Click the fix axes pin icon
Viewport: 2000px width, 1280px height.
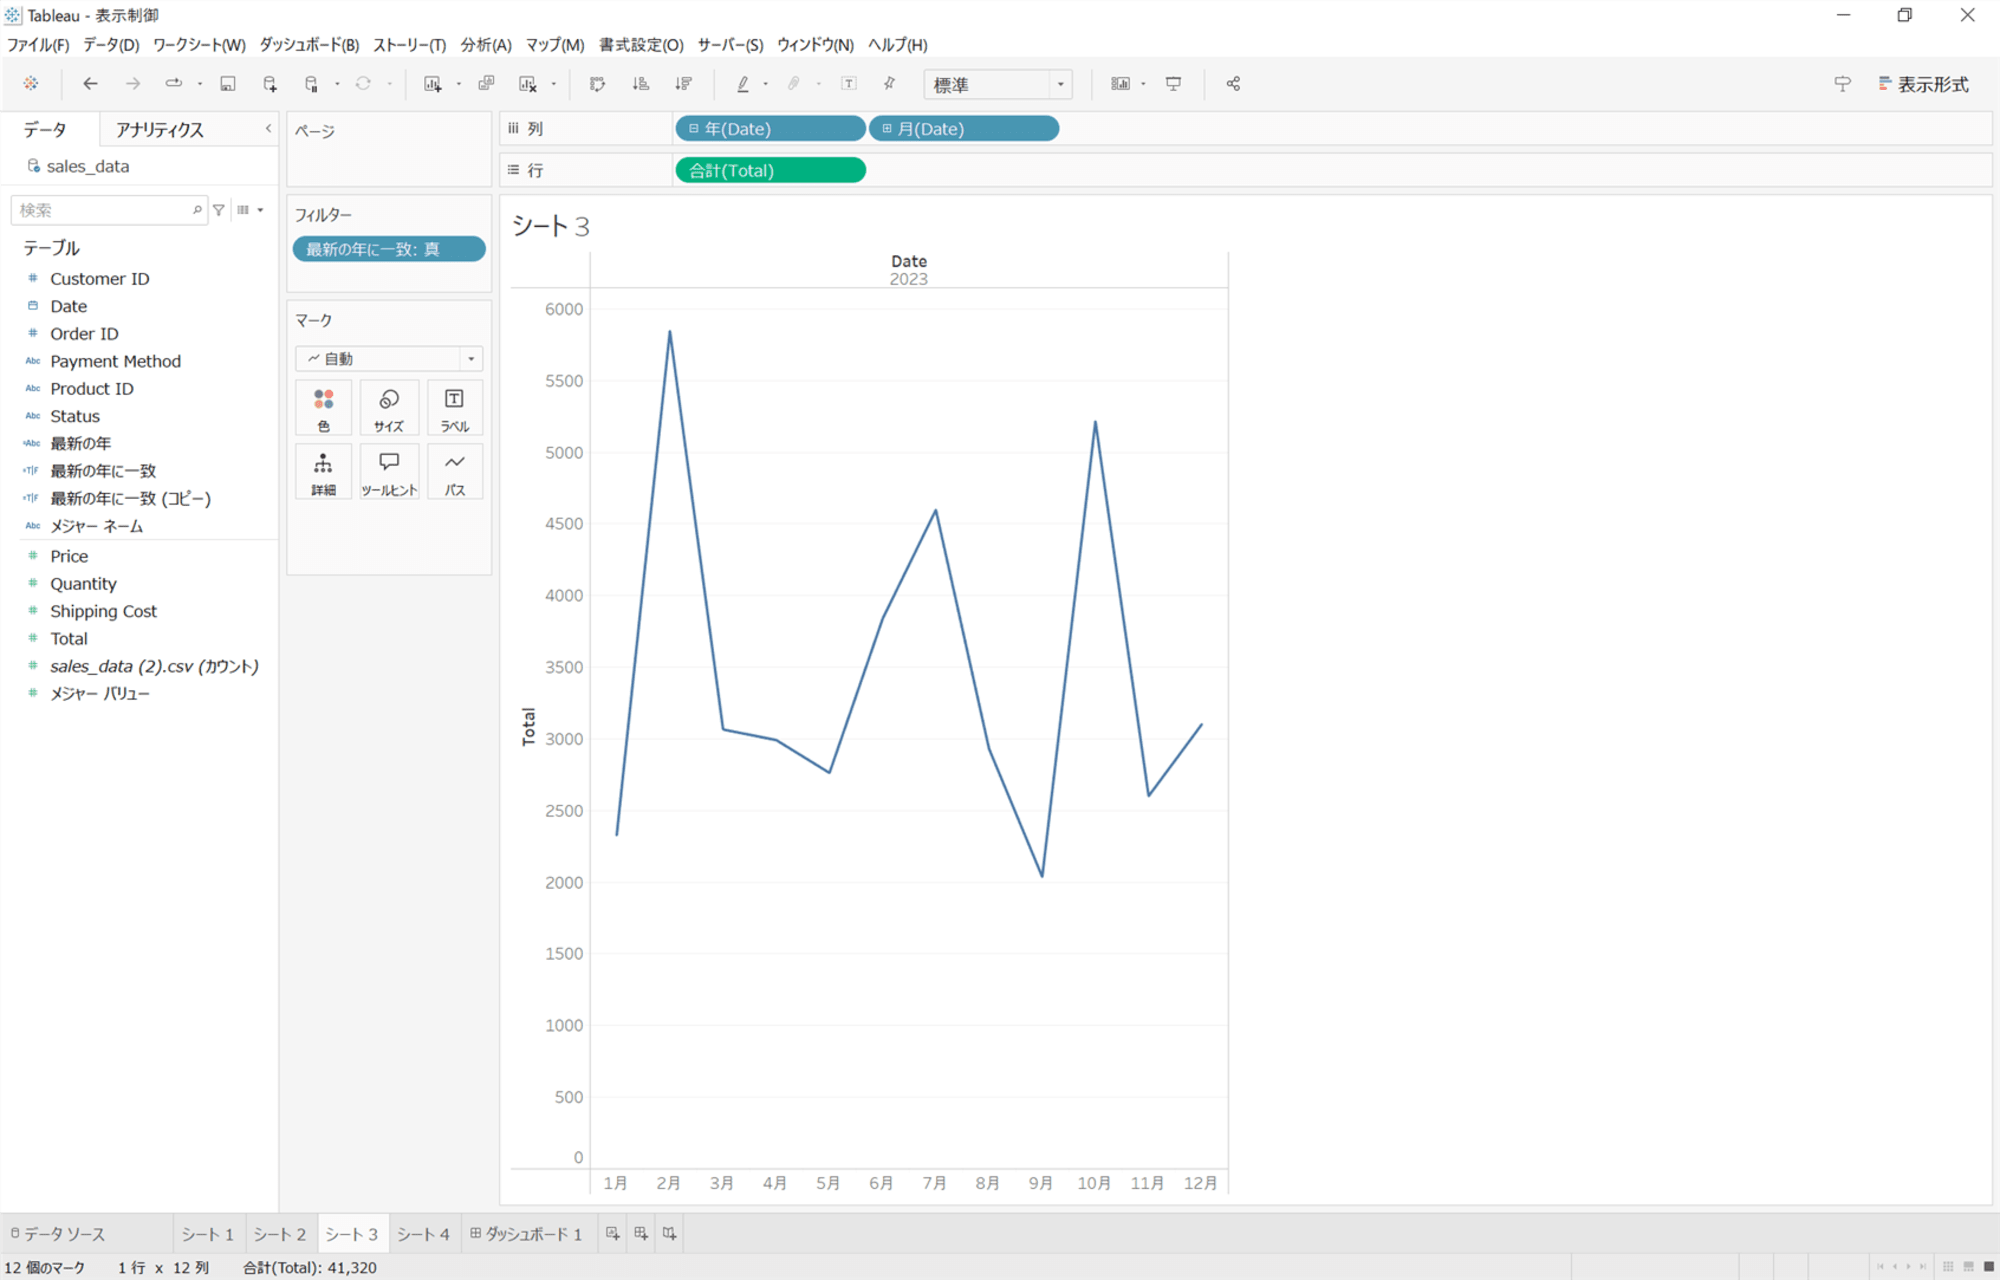(x=889, y=84)
